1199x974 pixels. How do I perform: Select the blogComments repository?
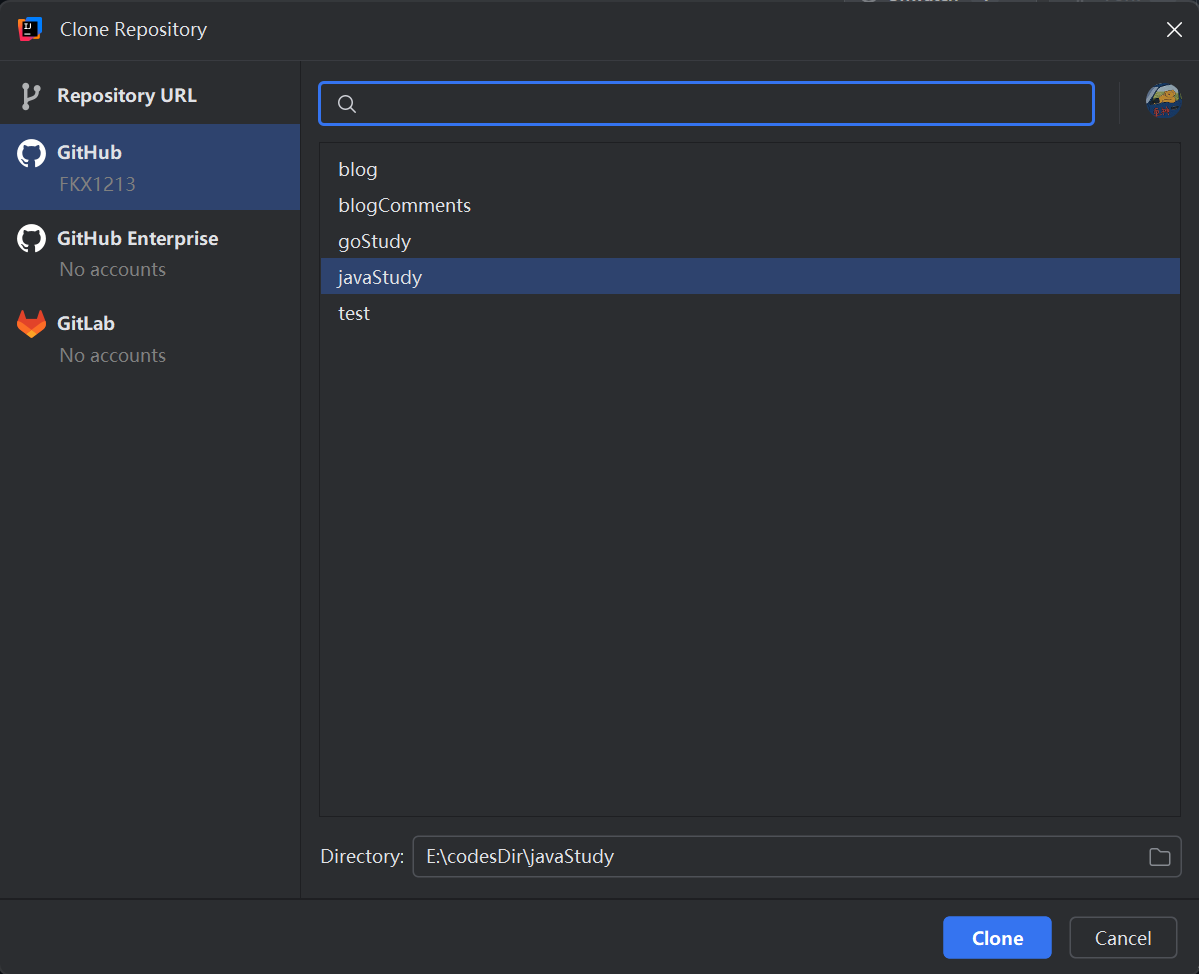(750, 205)
